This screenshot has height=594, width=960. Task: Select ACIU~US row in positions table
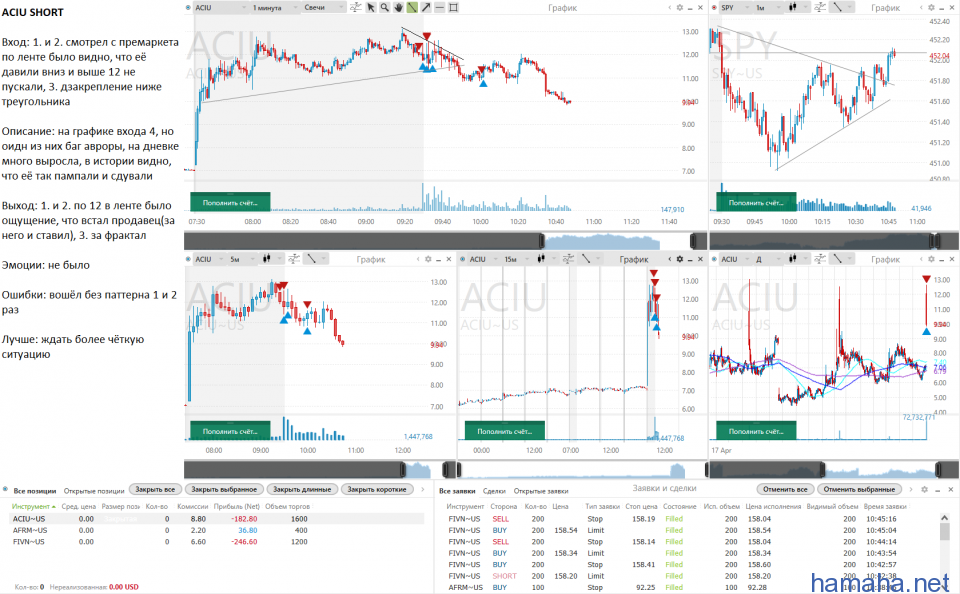(x=217, y=519)
